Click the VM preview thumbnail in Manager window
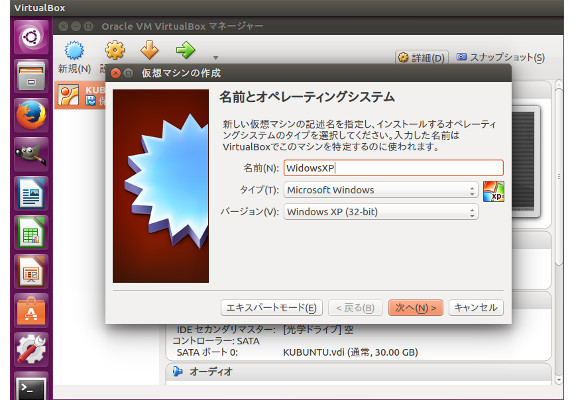The height and width of the screenshot is (400, 575). [526, 161]
